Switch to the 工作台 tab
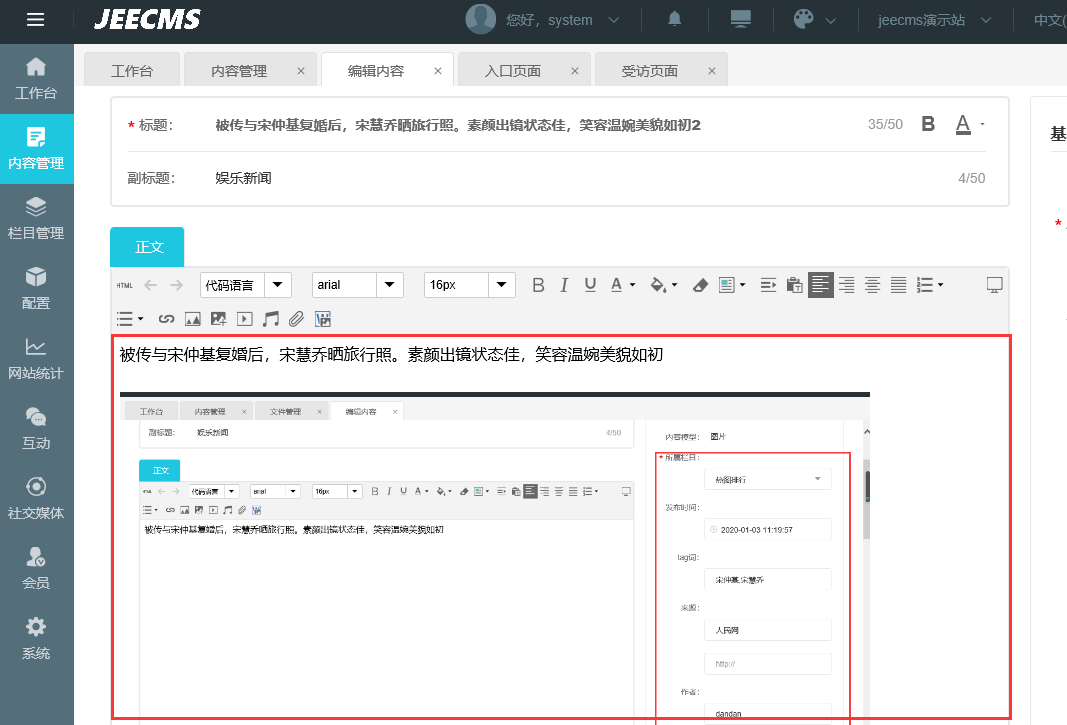 (131, 71)
